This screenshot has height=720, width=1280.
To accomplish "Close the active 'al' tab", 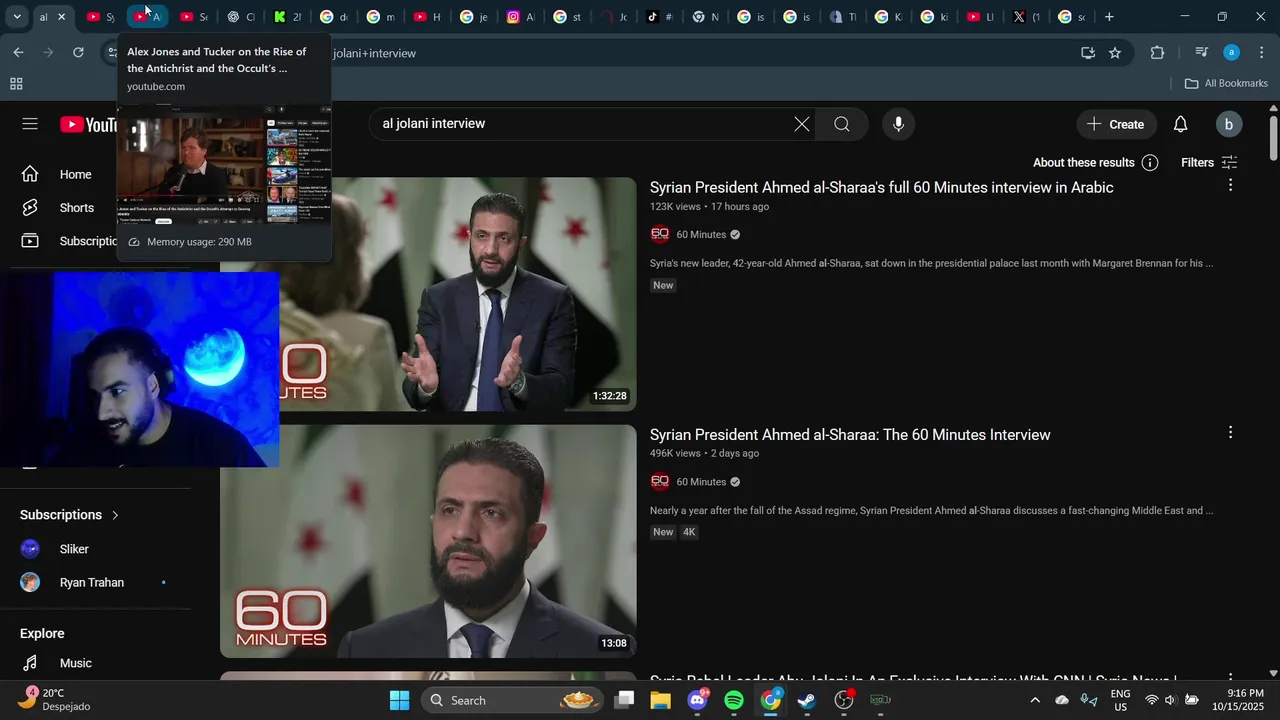I will tap(61, 17).
